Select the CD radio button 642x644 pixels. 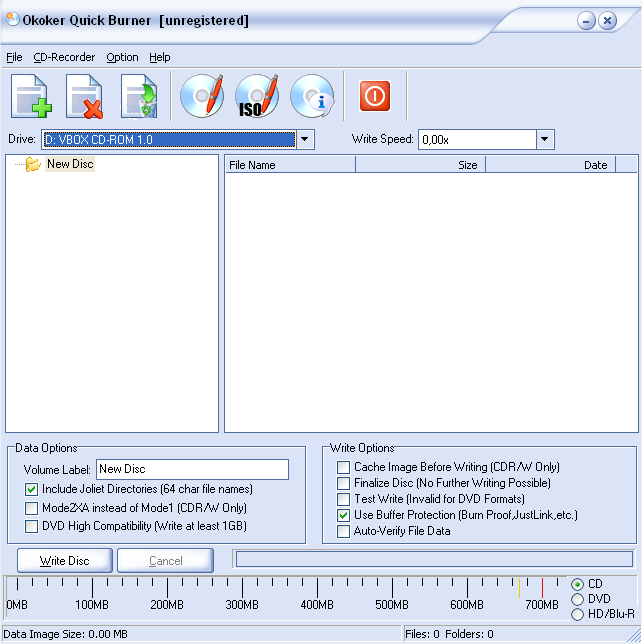[x=577, y=584]
